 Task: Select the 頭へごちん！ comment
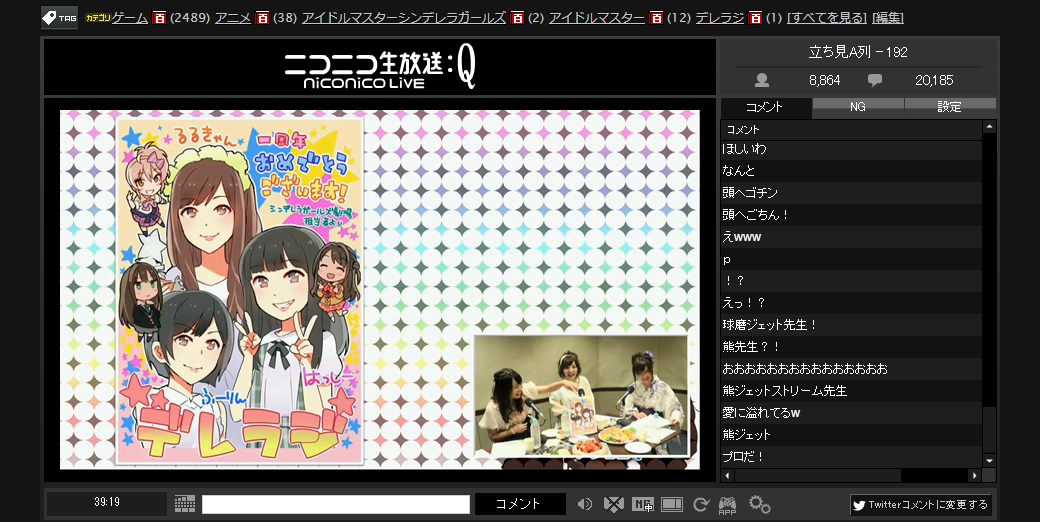pos(851,215)
